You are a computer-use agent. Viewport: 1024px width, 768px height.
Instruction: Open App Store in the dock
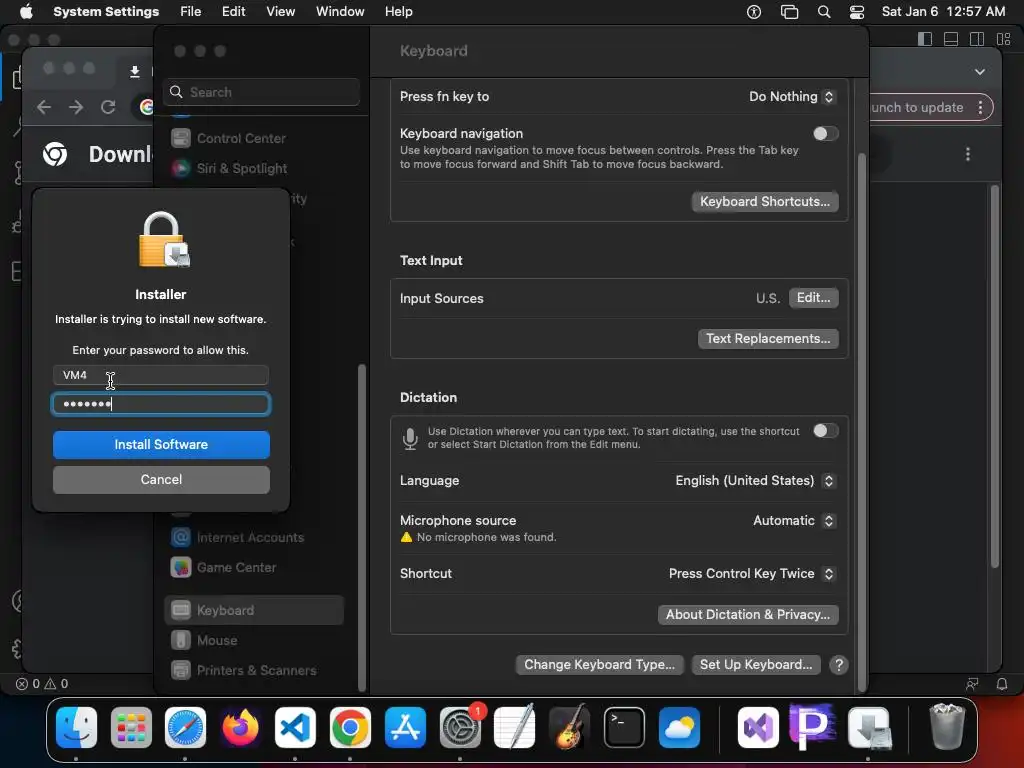click(x=405, y=728)
